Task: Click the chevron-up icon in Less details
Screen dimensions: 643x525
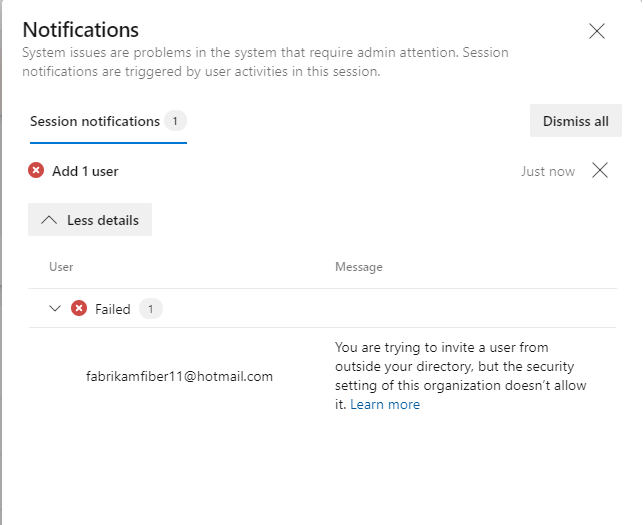Action: (x=48, y=220)
